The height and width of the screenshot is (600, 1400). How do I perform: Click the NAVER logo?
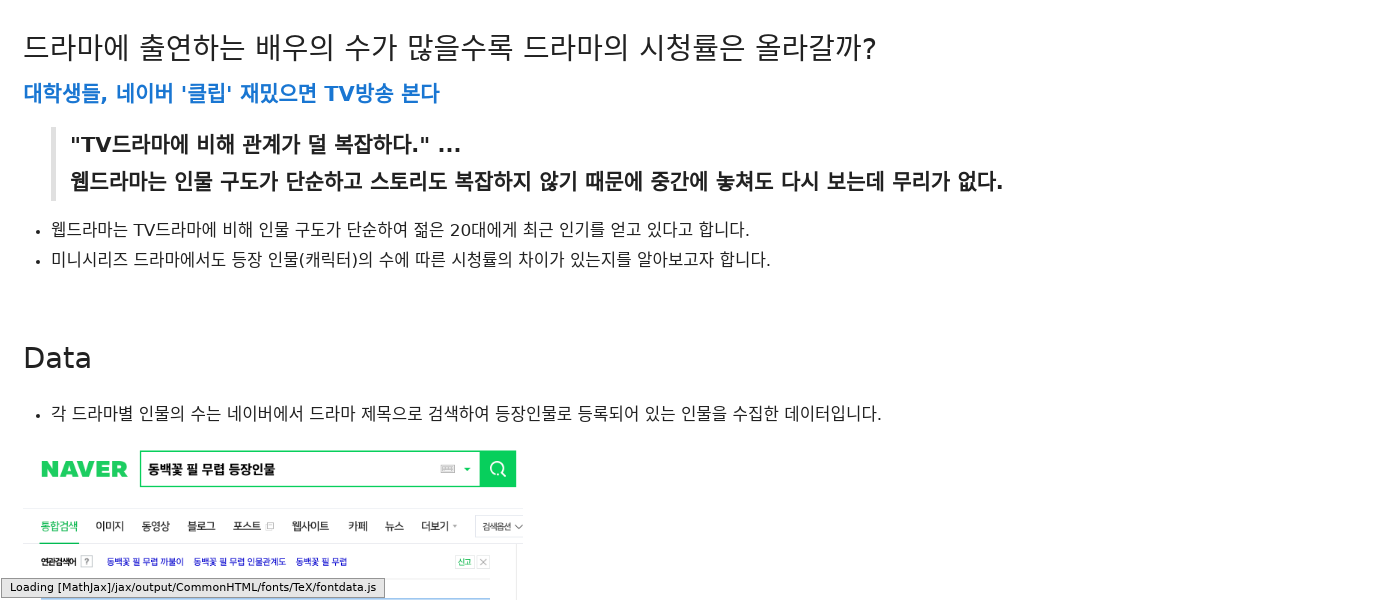[x=84, y=469]
